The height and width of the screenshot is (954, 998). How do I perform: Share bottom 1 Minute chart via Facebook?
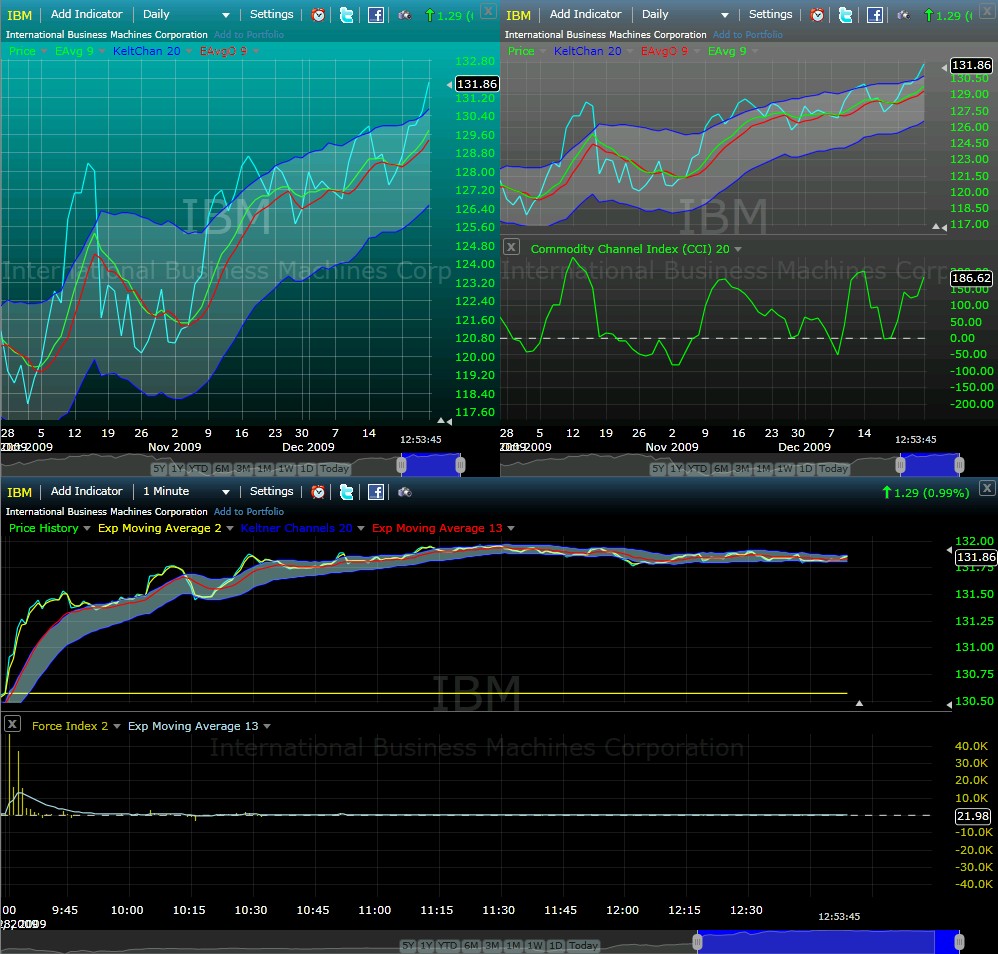[376, 491]
